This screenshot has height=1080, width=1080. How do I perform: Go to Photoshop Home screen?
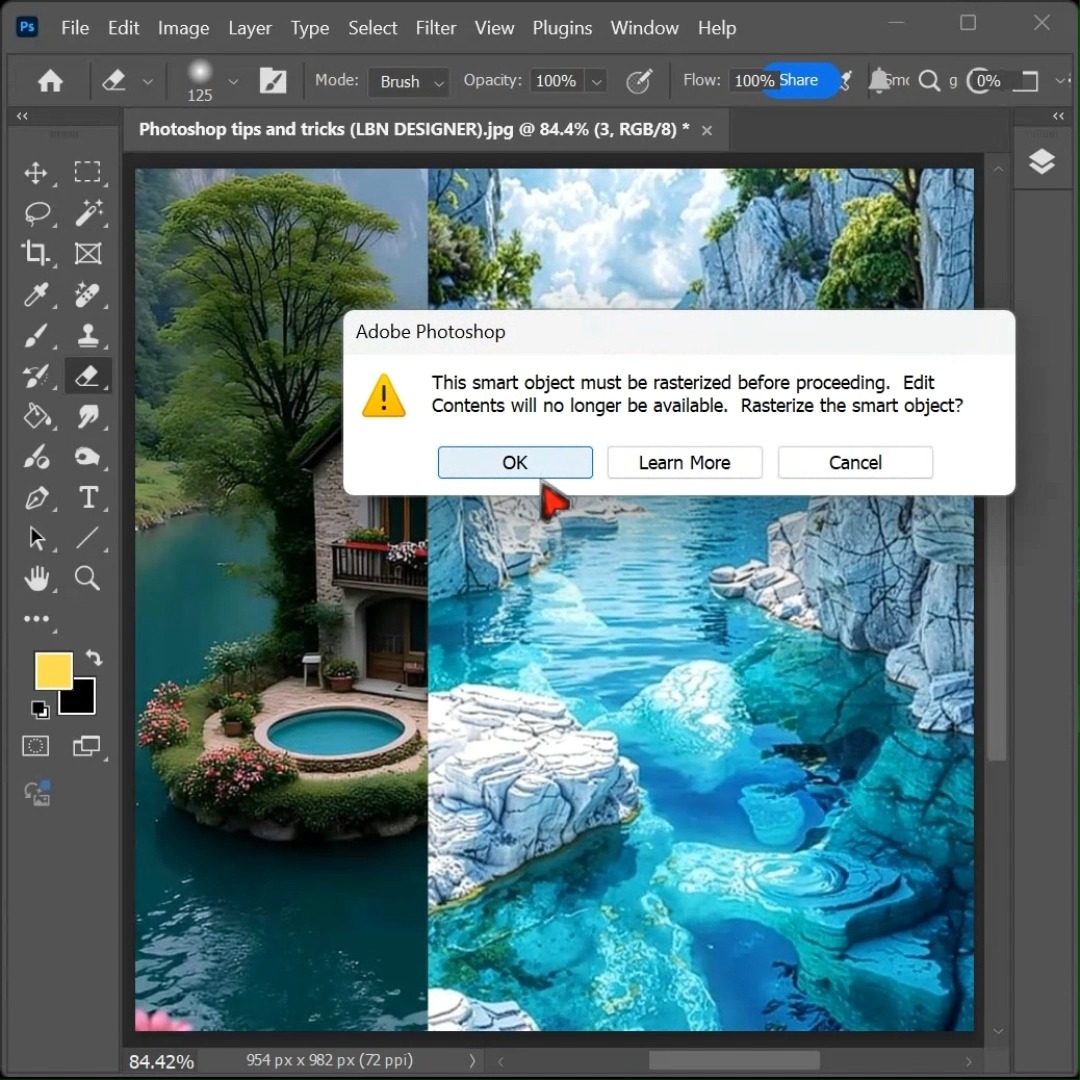(x=50, y=81)
